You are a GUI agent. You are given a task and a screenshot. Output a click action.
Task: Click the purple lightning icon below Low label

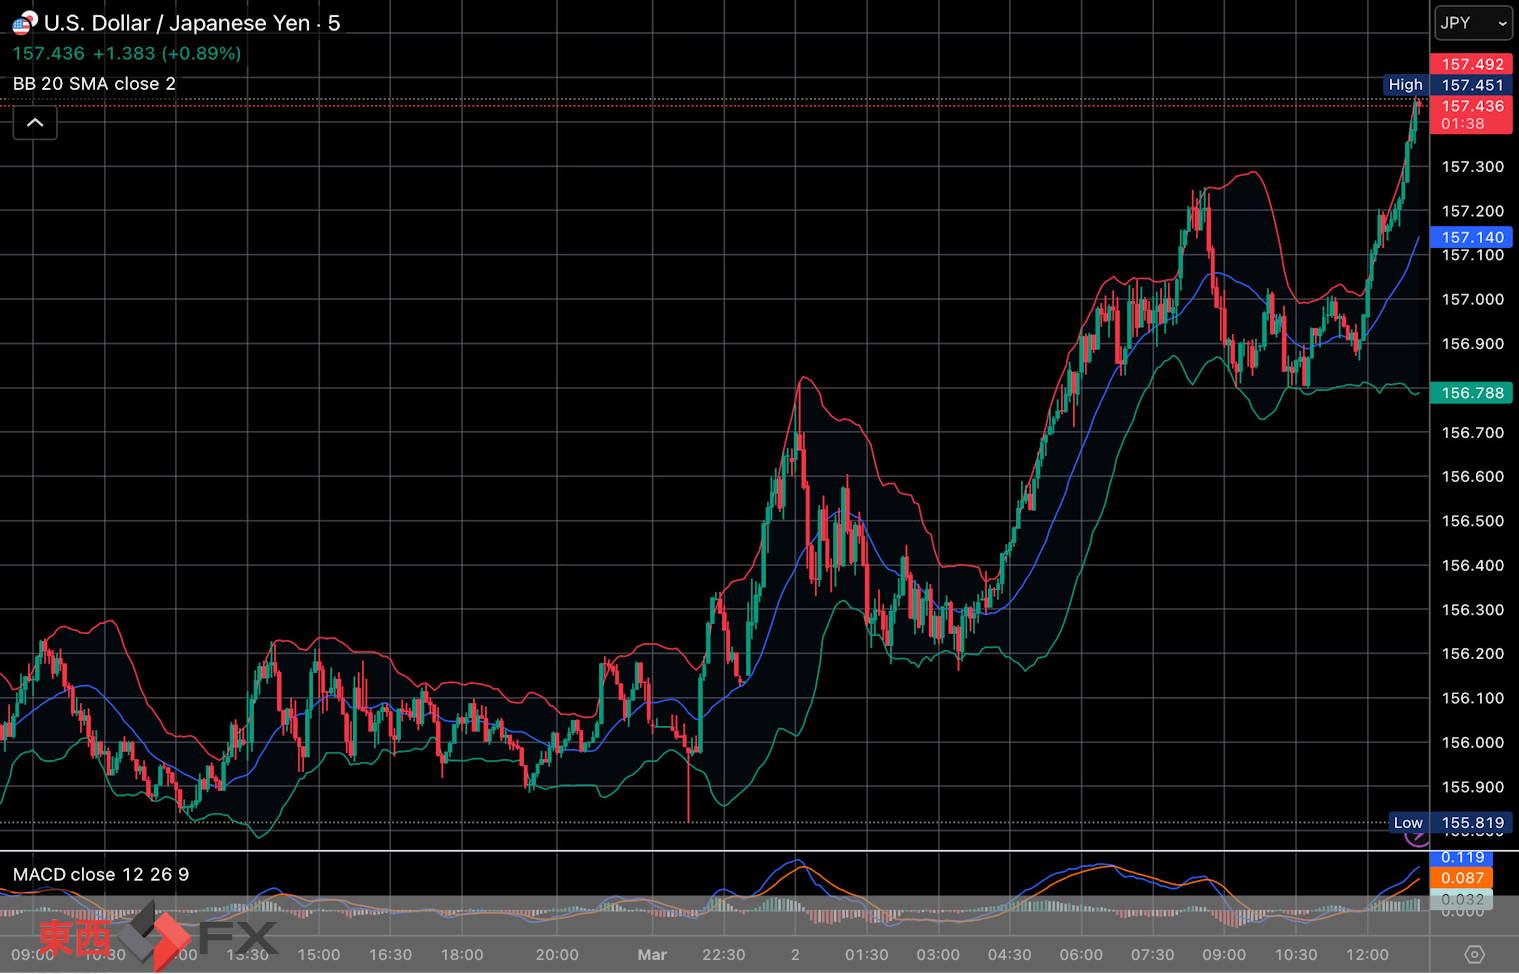(1416, 837)
